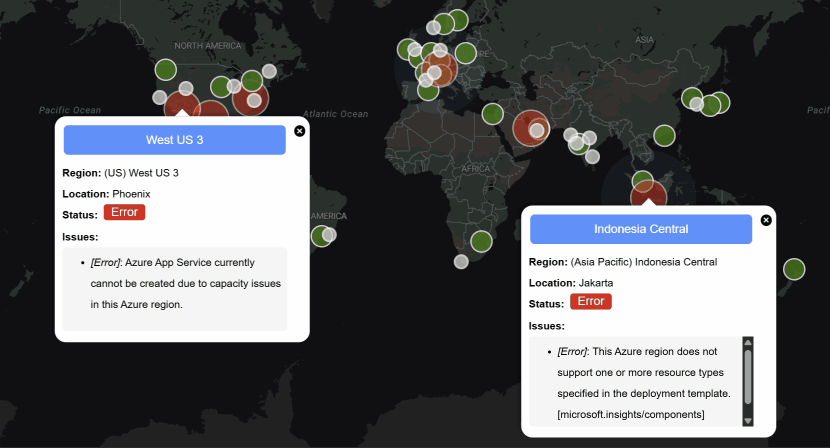Close the West US 3 popup

point(300,131)
